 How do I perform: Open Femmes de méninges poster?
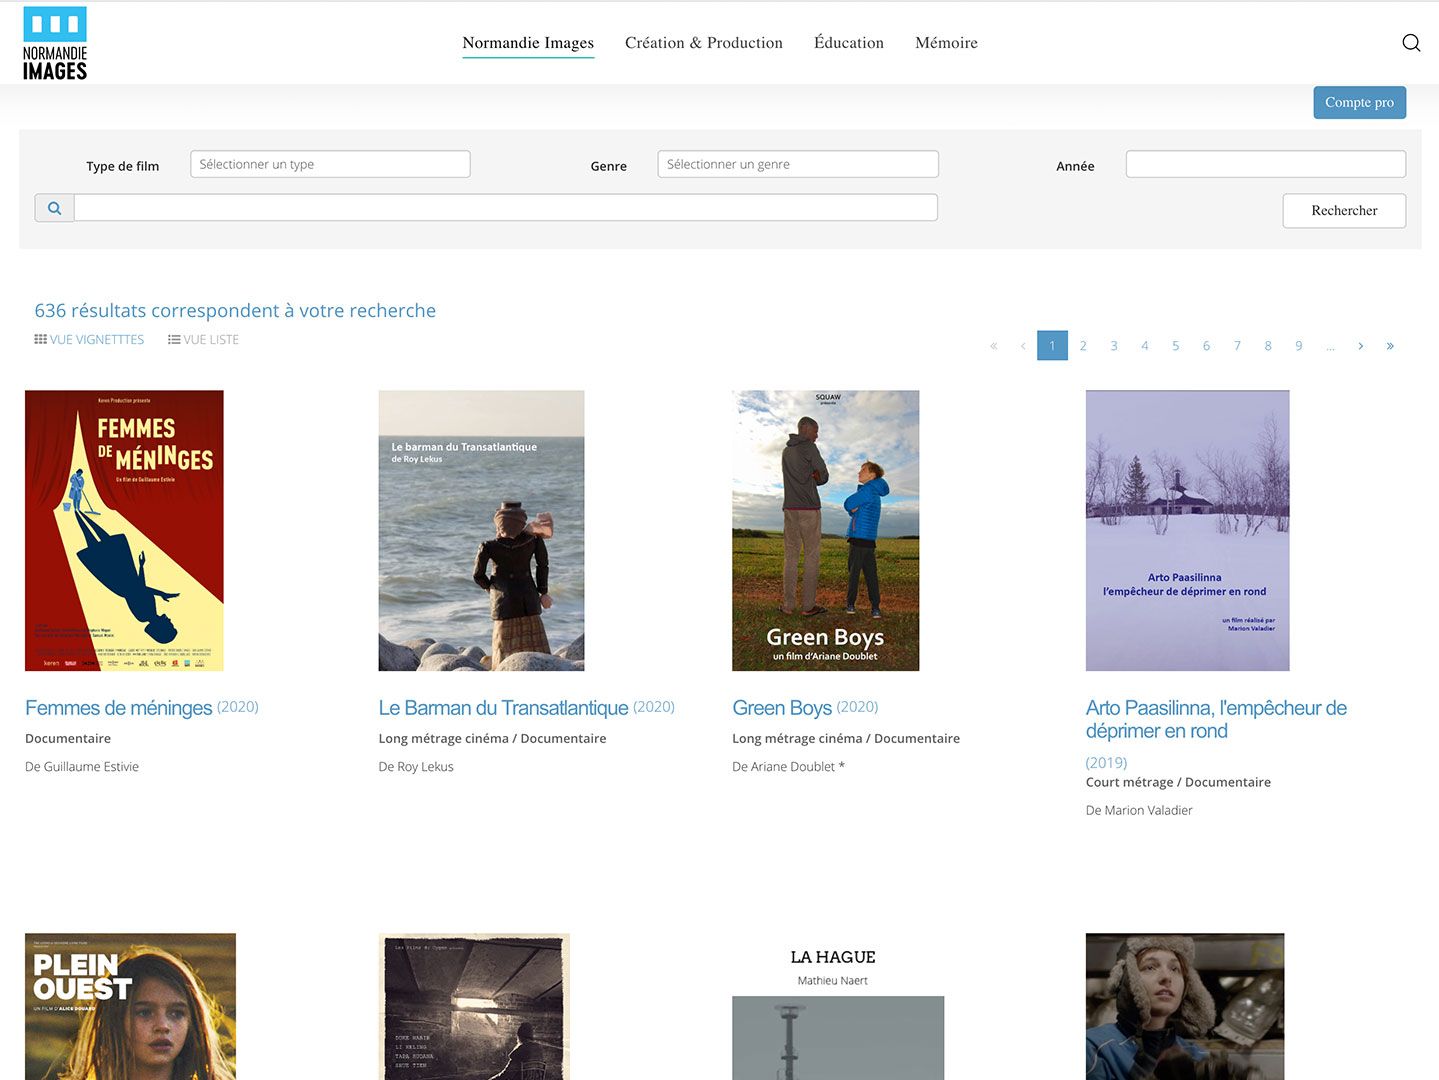click(x=124, y=531)
